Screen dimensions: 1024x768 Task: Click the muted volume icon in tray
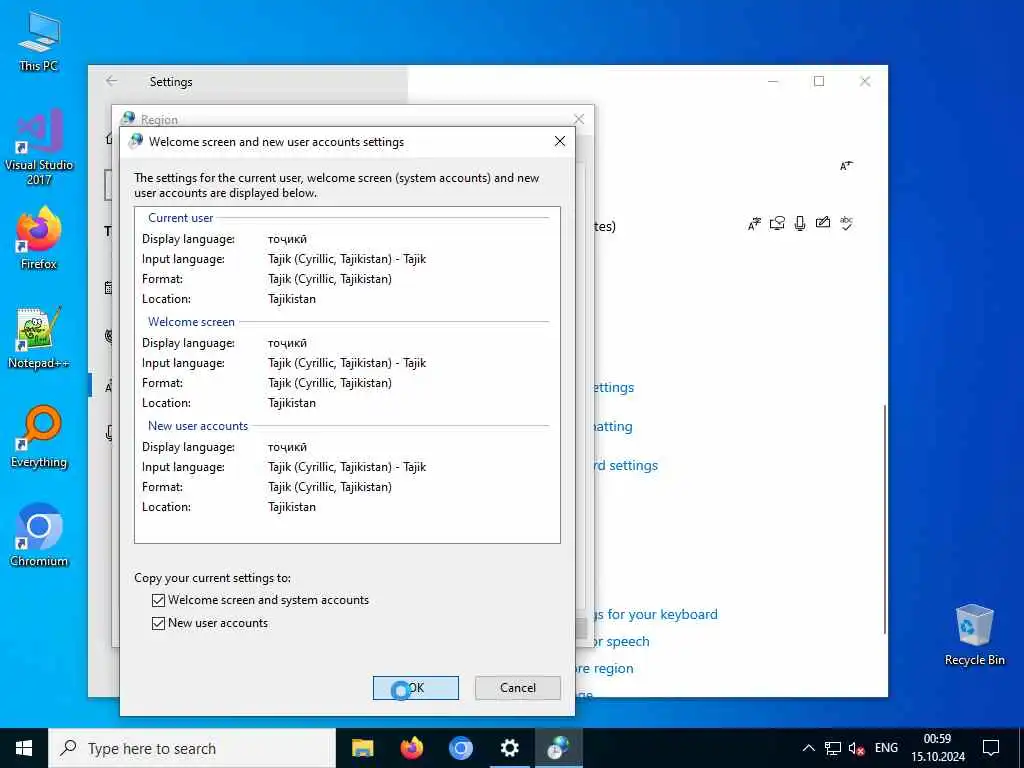(x=856, y=748)
